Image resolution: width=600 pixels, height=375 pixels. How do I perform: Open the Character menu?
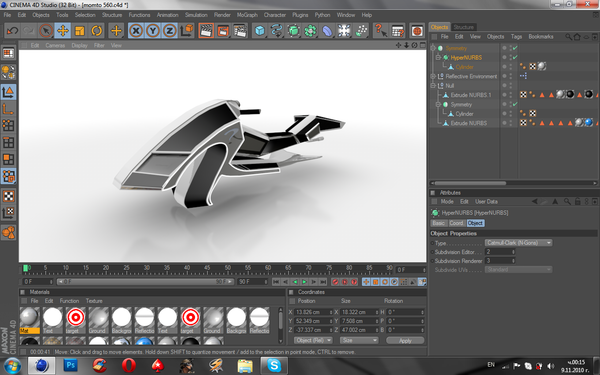click(x=275, y=15)
